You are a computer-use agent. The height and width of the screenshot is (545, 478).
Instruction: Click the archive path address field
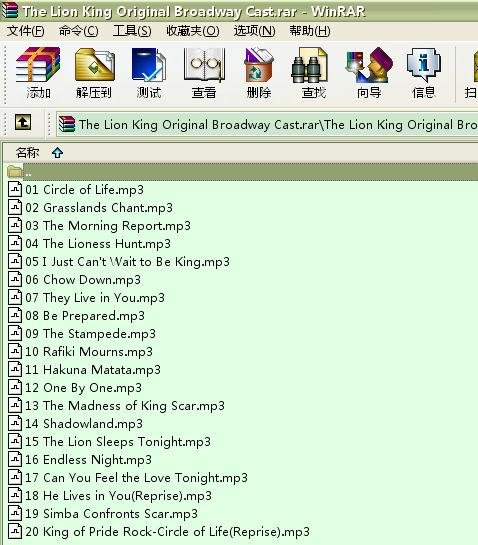click(x=267, y=124)
